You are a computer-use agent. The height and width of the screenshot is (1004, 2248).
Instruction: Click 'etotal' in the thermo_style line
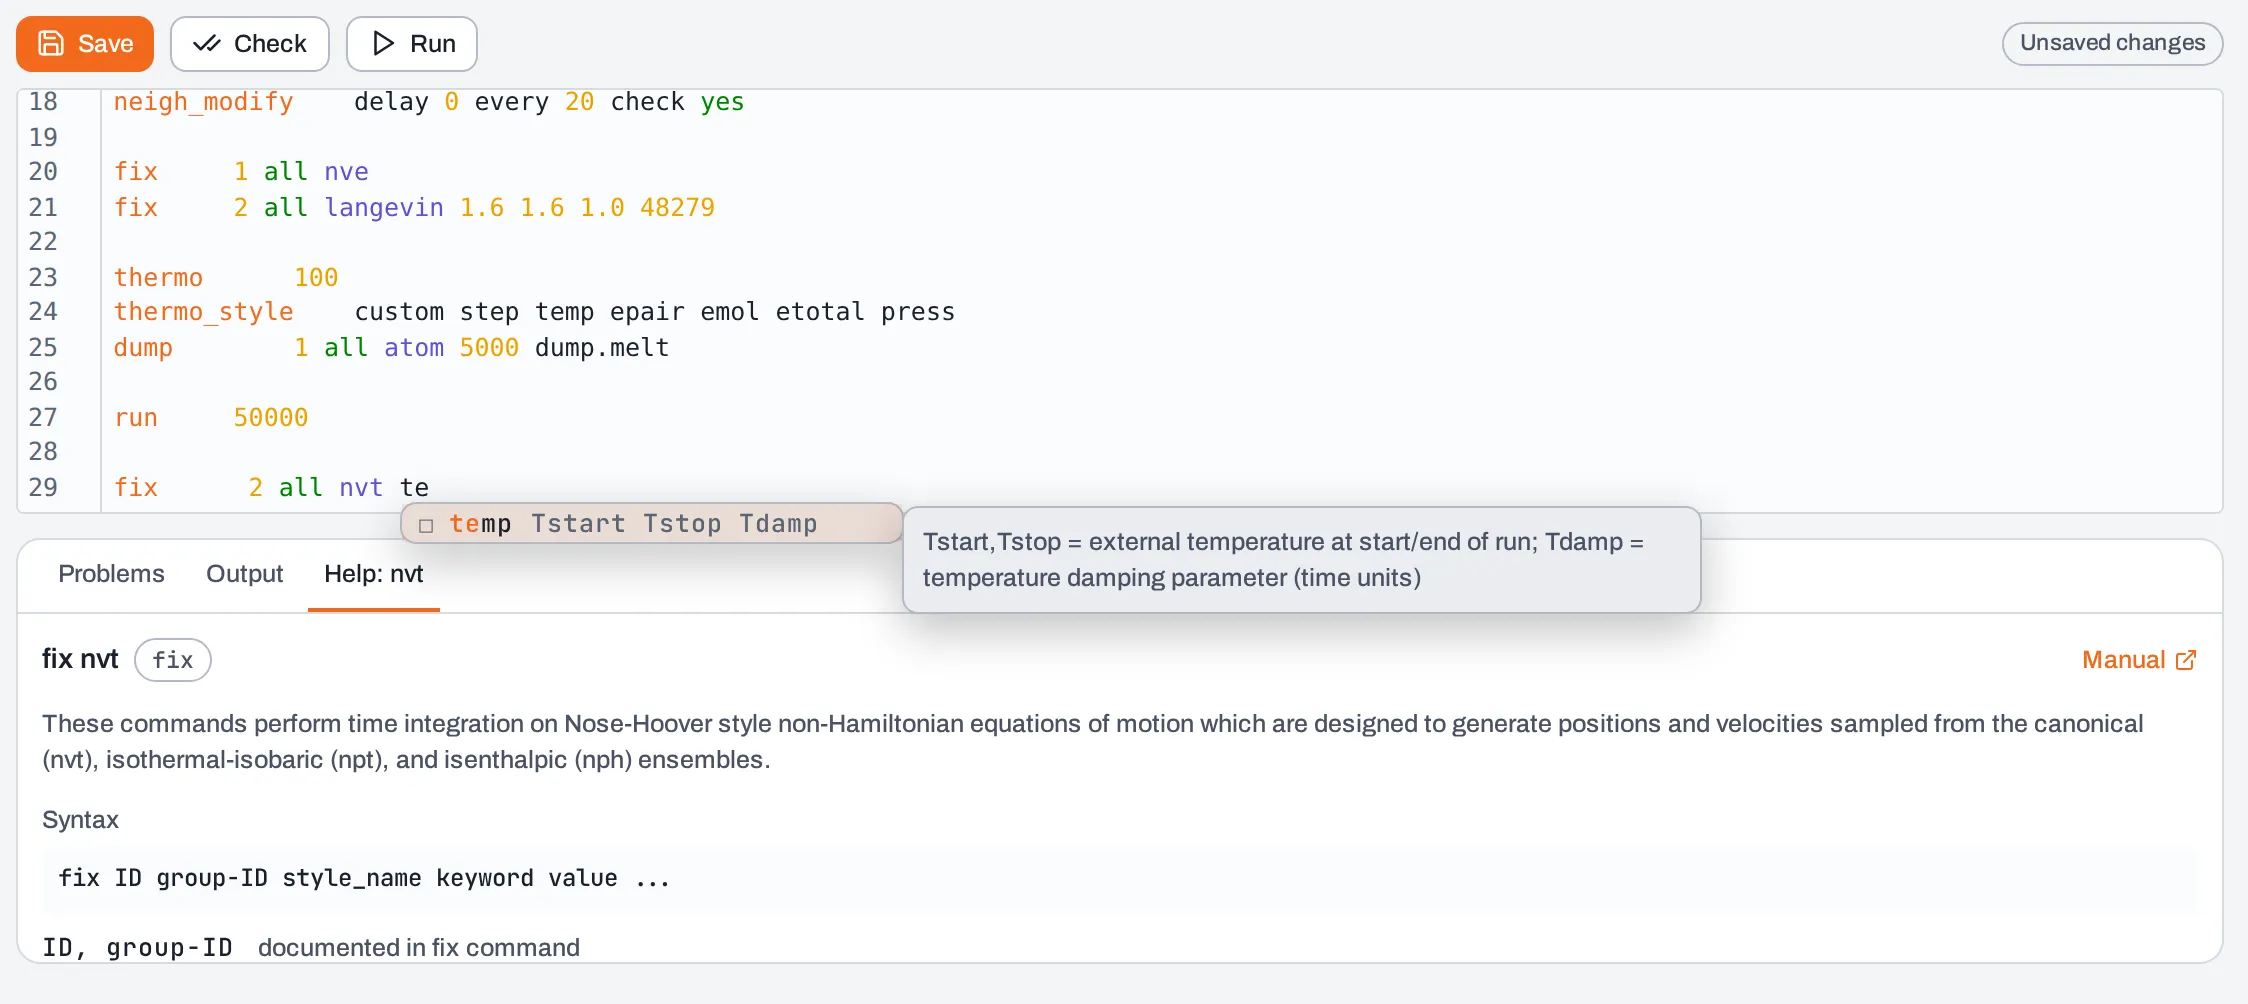click(820, 312)
